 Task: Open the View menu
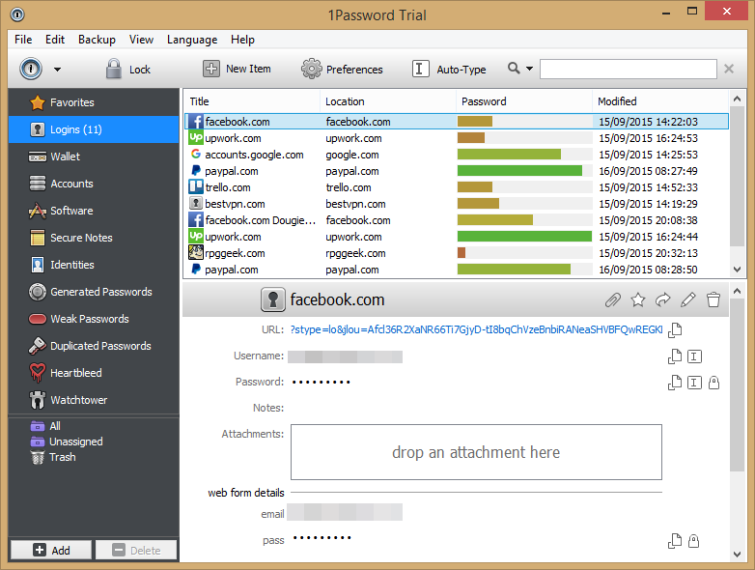[141, 39]
